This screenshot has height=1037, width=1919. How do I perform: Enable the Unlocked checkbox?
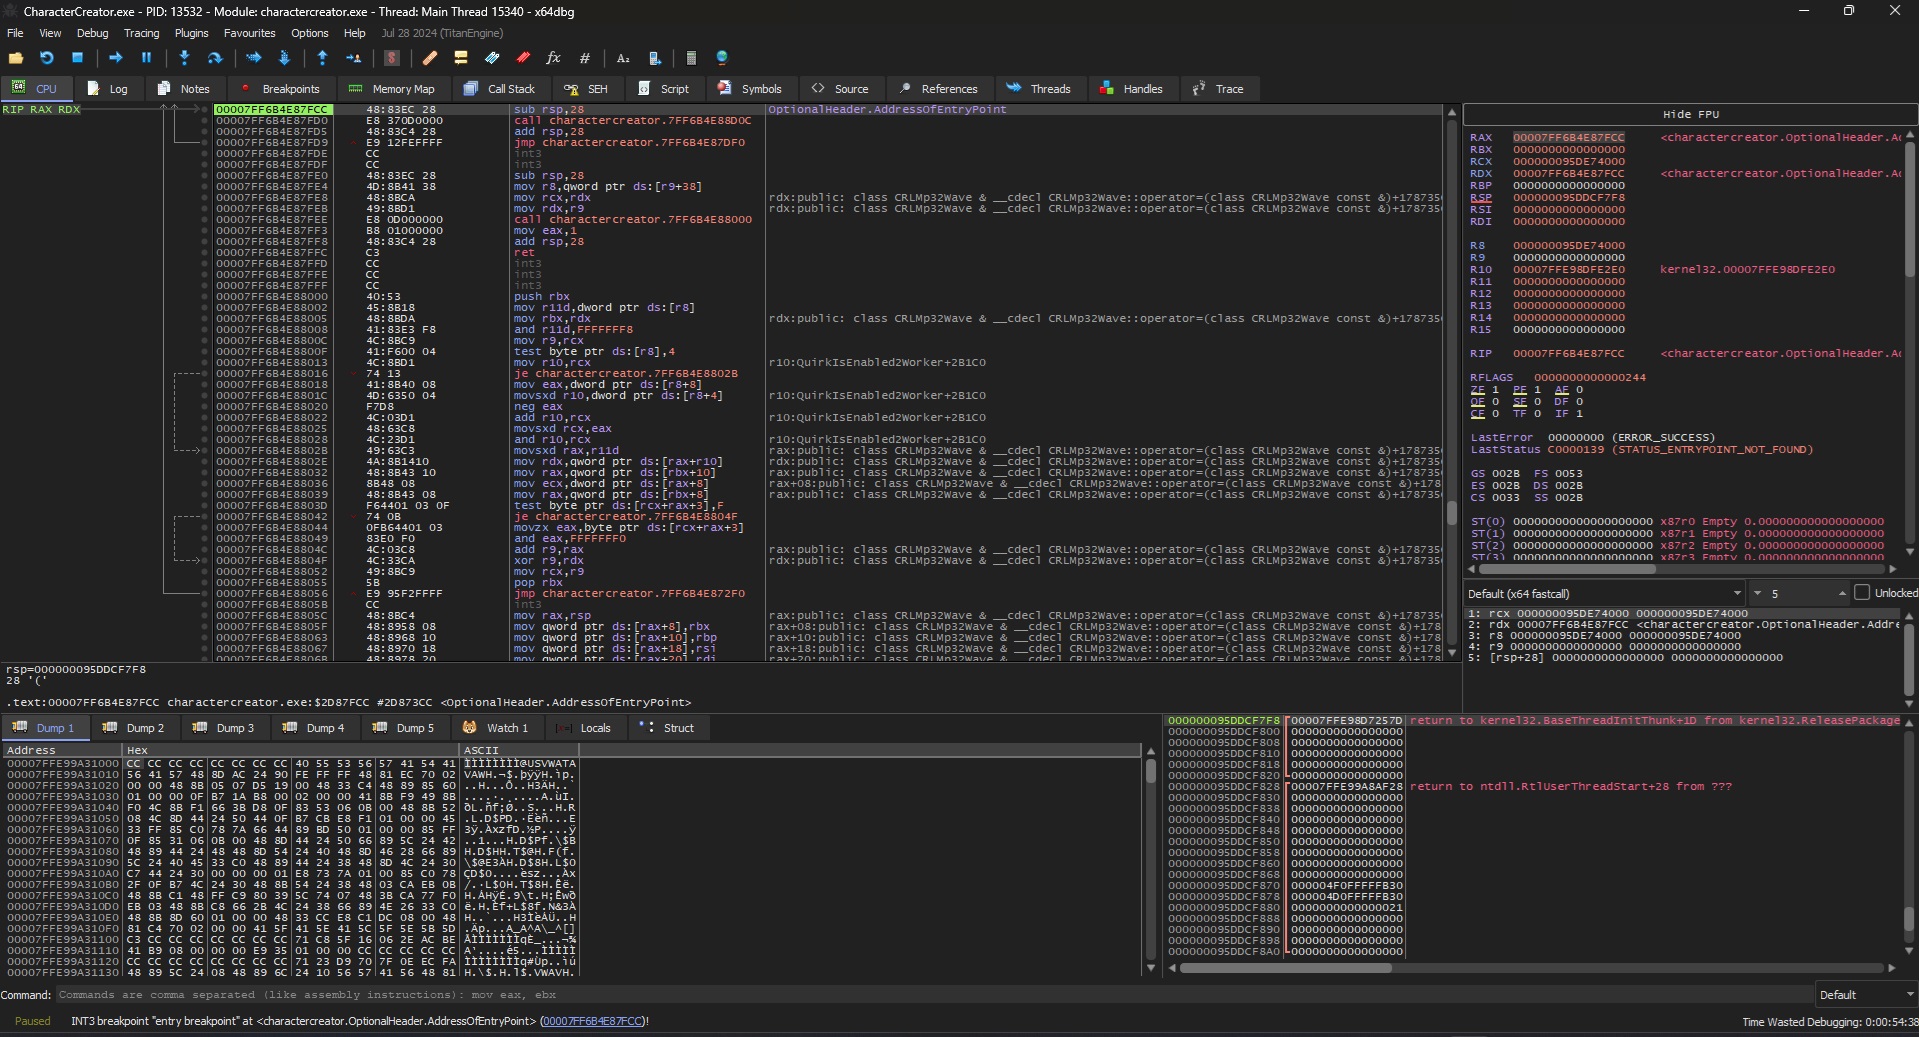click(x=1861, y=593)
